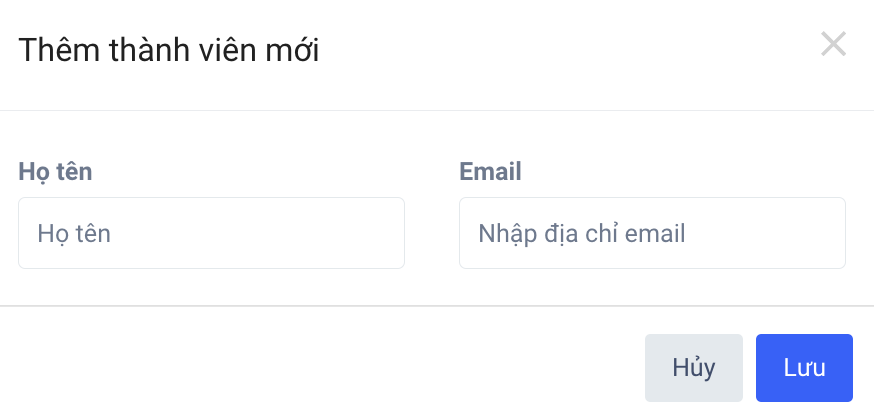Hit the gray cancel button labeled Hủy

[694, 367]
